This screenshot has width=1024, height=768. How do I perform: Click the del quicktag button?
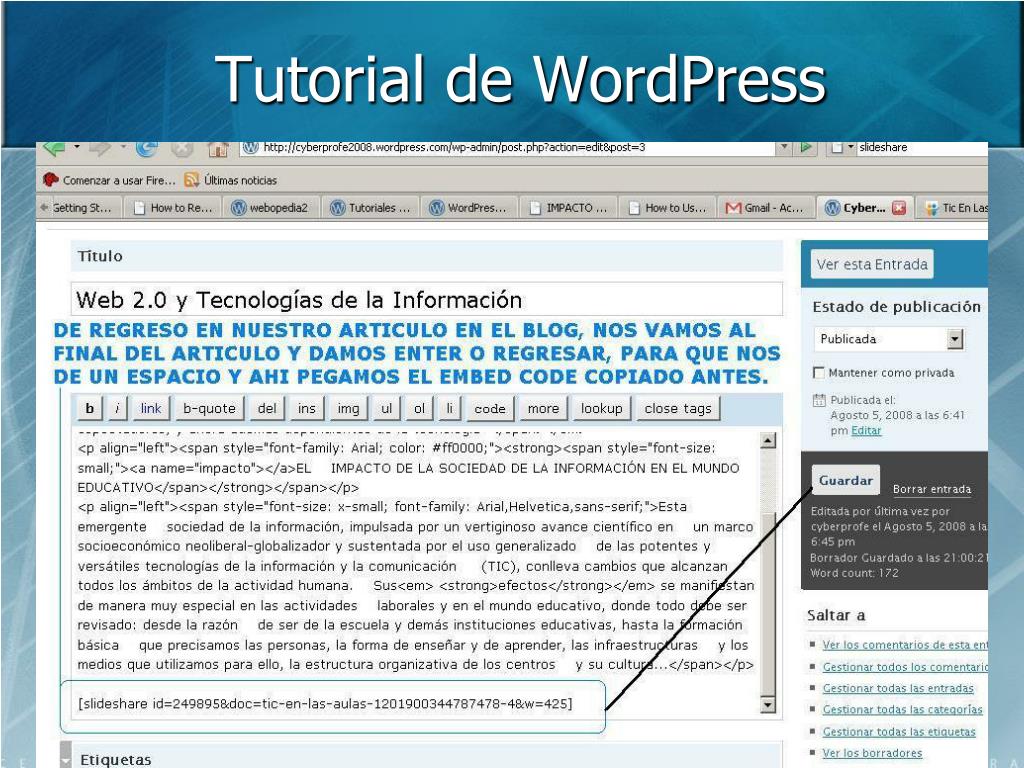click(x=266, y=408)
